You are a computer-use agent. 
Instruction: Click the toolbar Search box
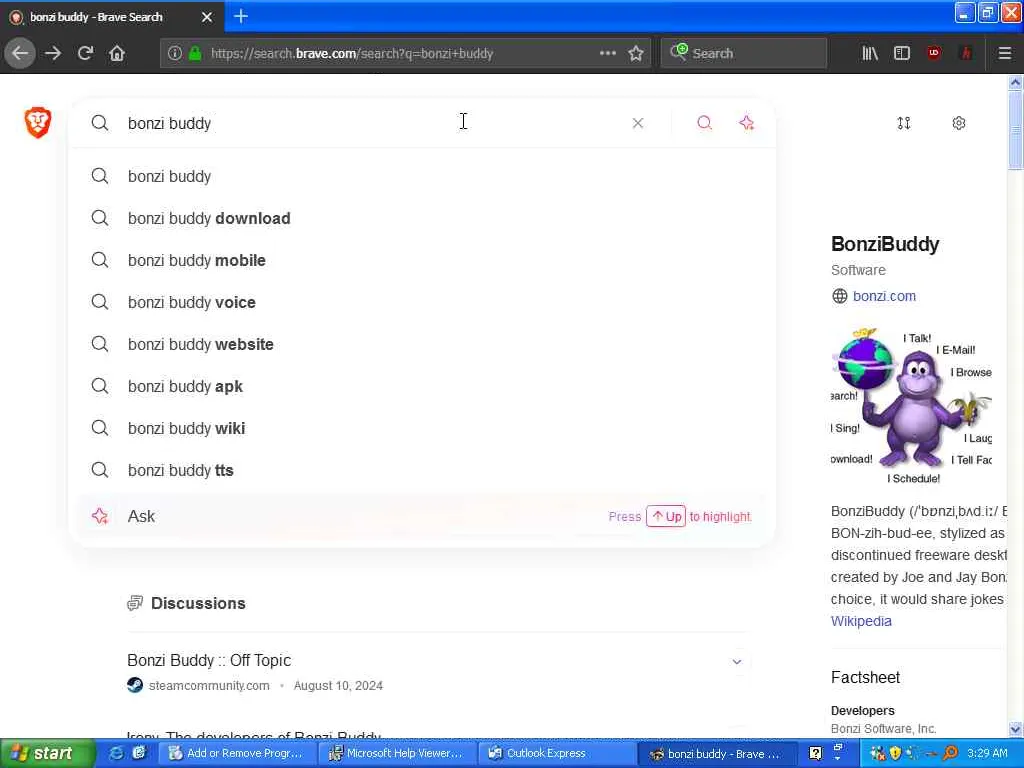tap(744, 54)
